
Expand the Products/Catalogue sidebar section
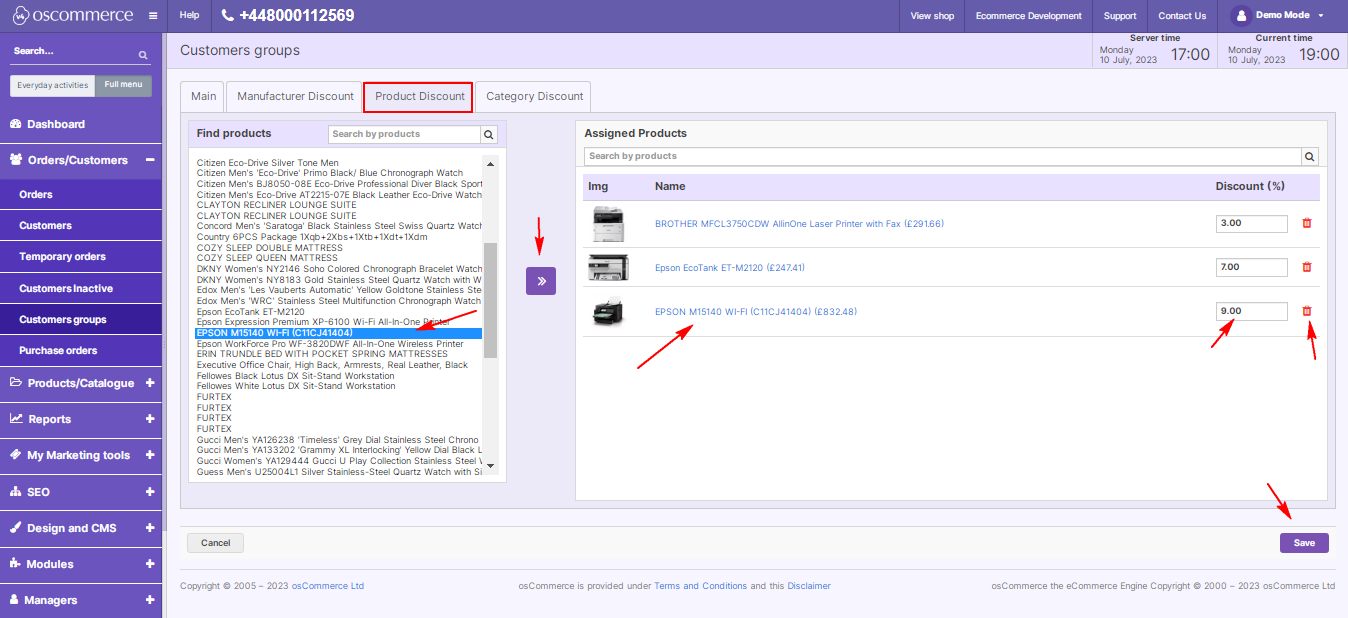click(x=149, y=383)
